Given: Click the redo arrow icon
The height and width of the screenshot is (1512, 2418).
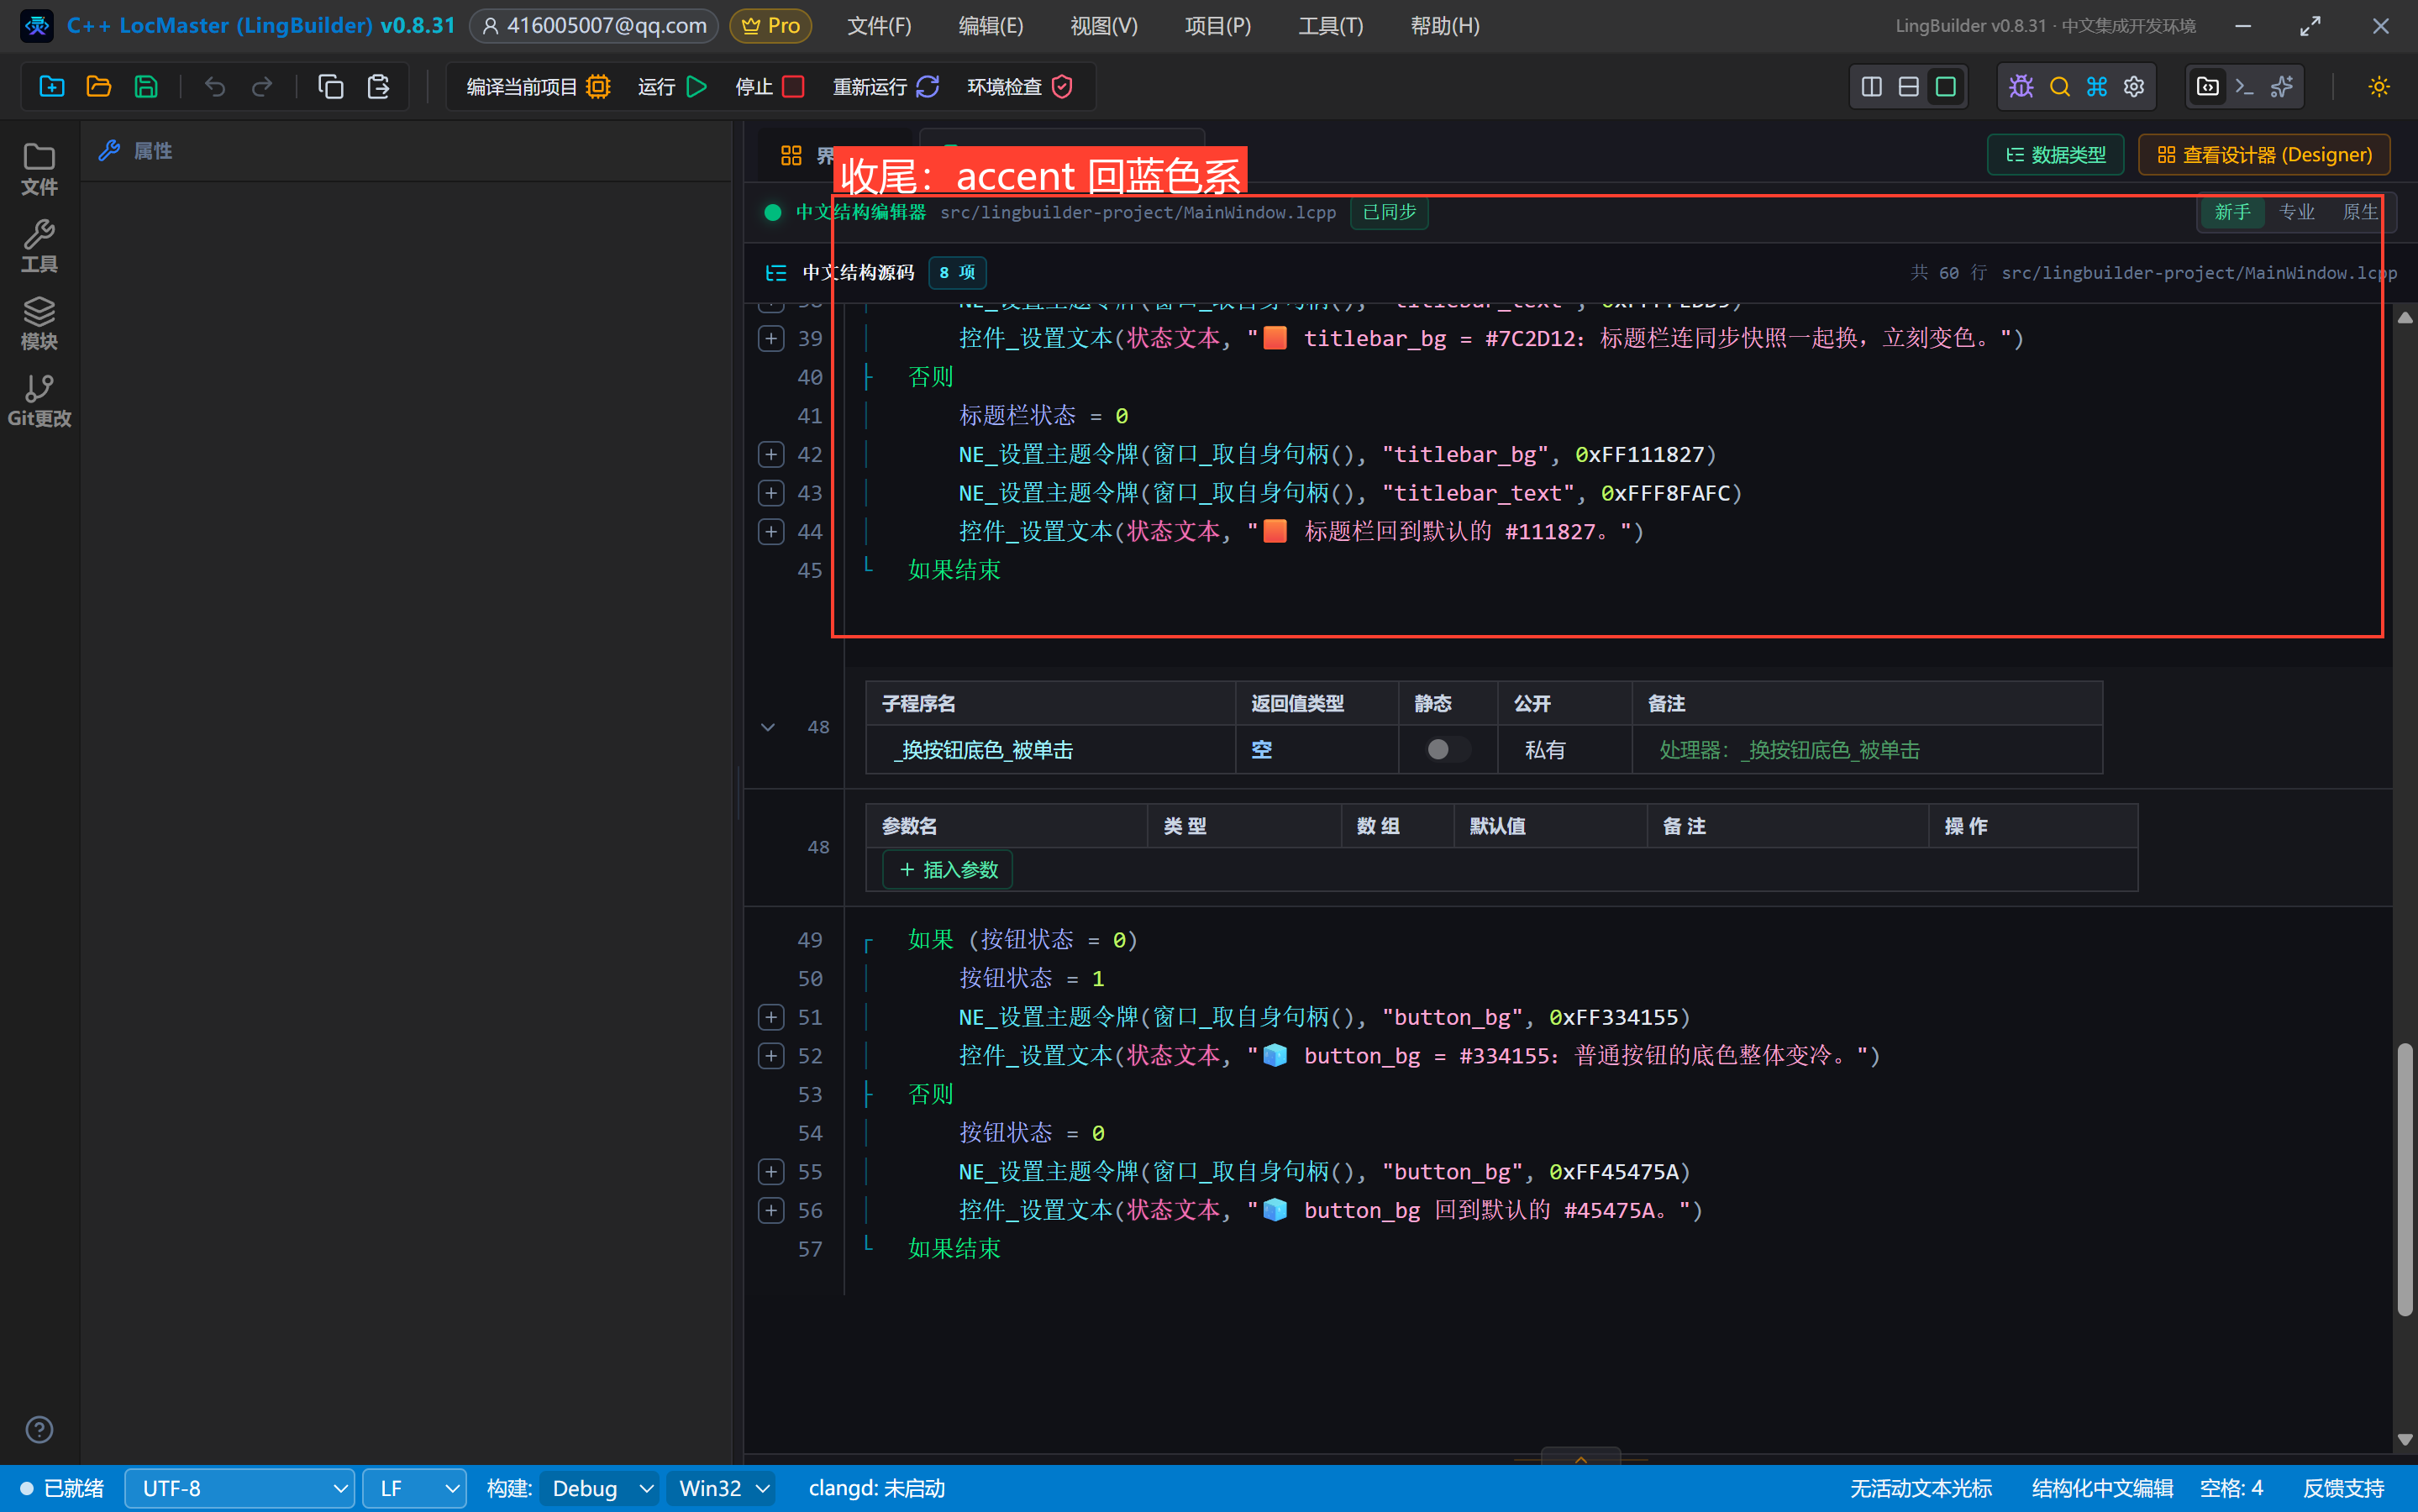Looking at the screenshot, I should (x=262, y=87).
